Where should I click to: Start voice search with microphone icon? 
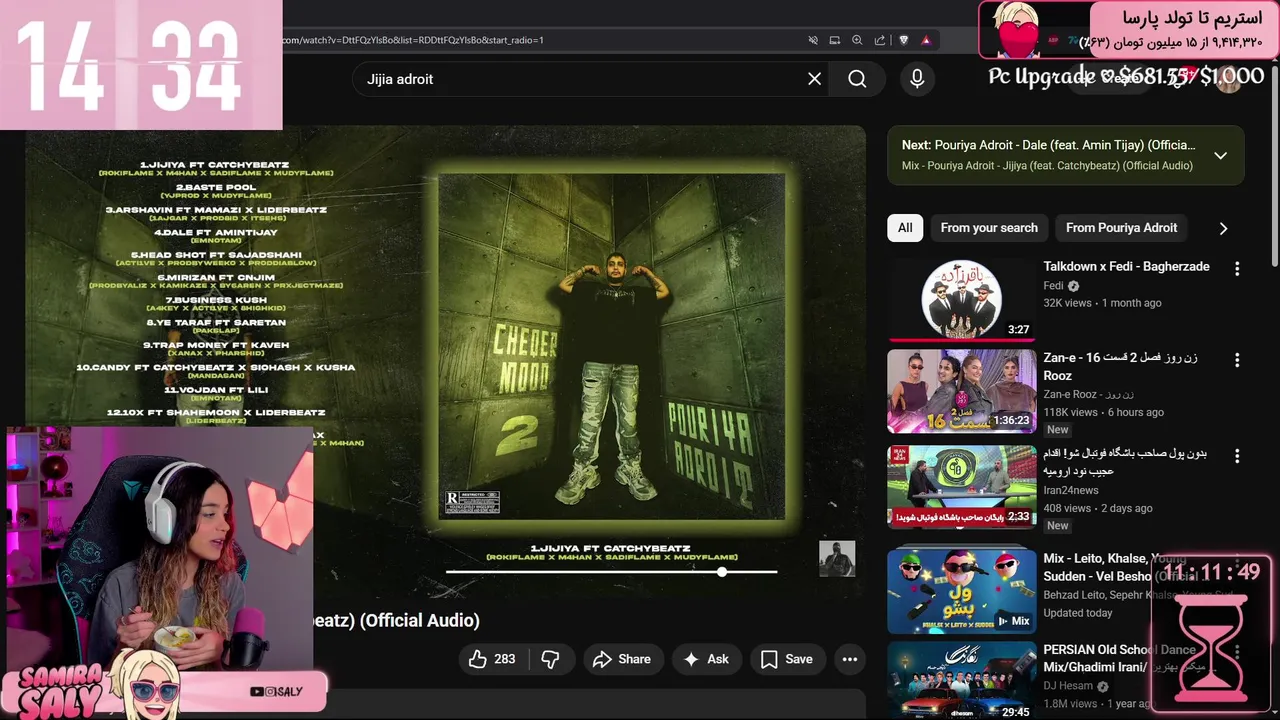point(917,79)
